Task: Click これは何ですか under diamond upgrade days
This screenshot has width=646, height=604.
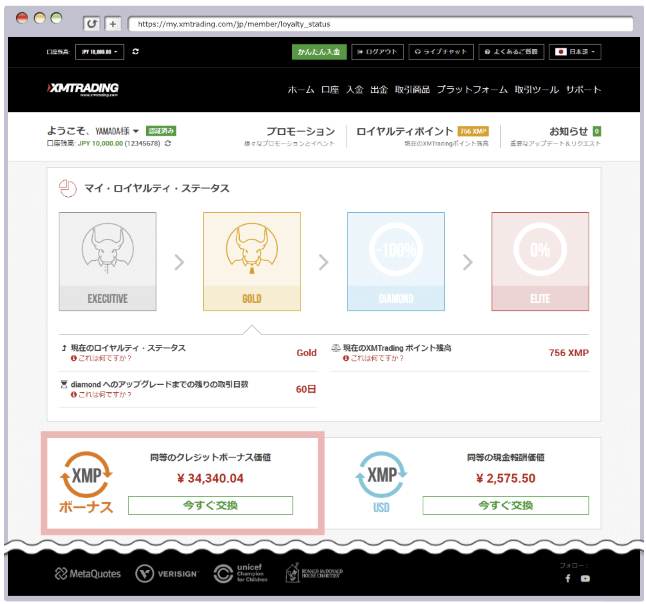Action: (101, 394)
